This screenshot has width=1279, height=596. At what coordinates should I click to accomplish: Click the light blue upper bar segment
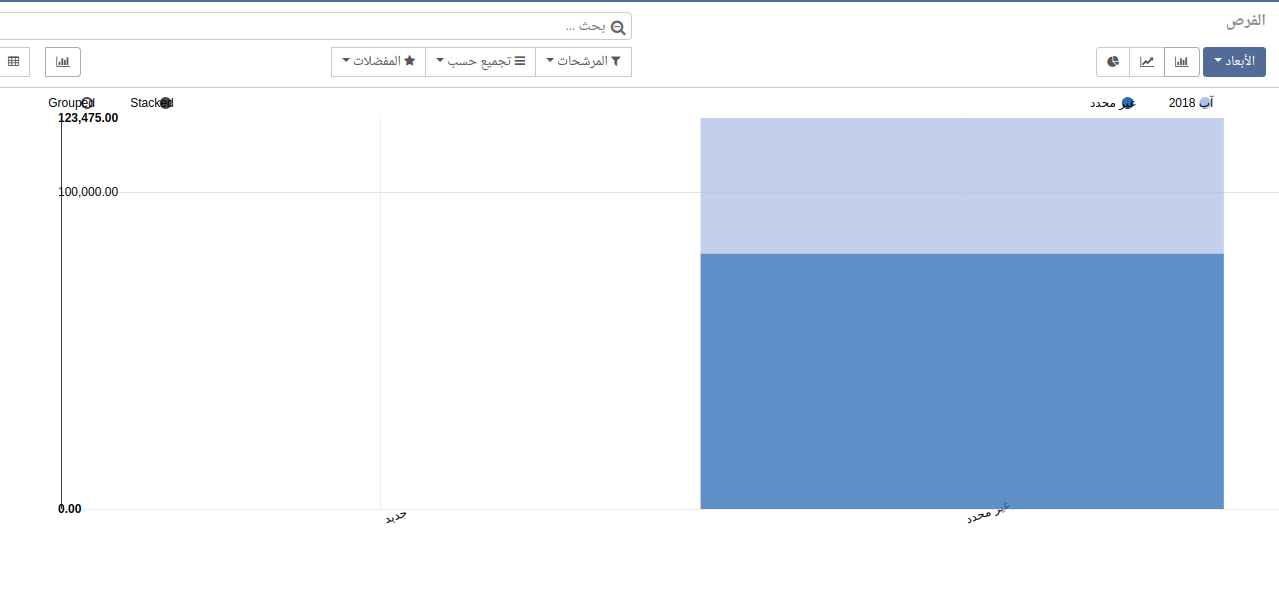coord(961,185)
